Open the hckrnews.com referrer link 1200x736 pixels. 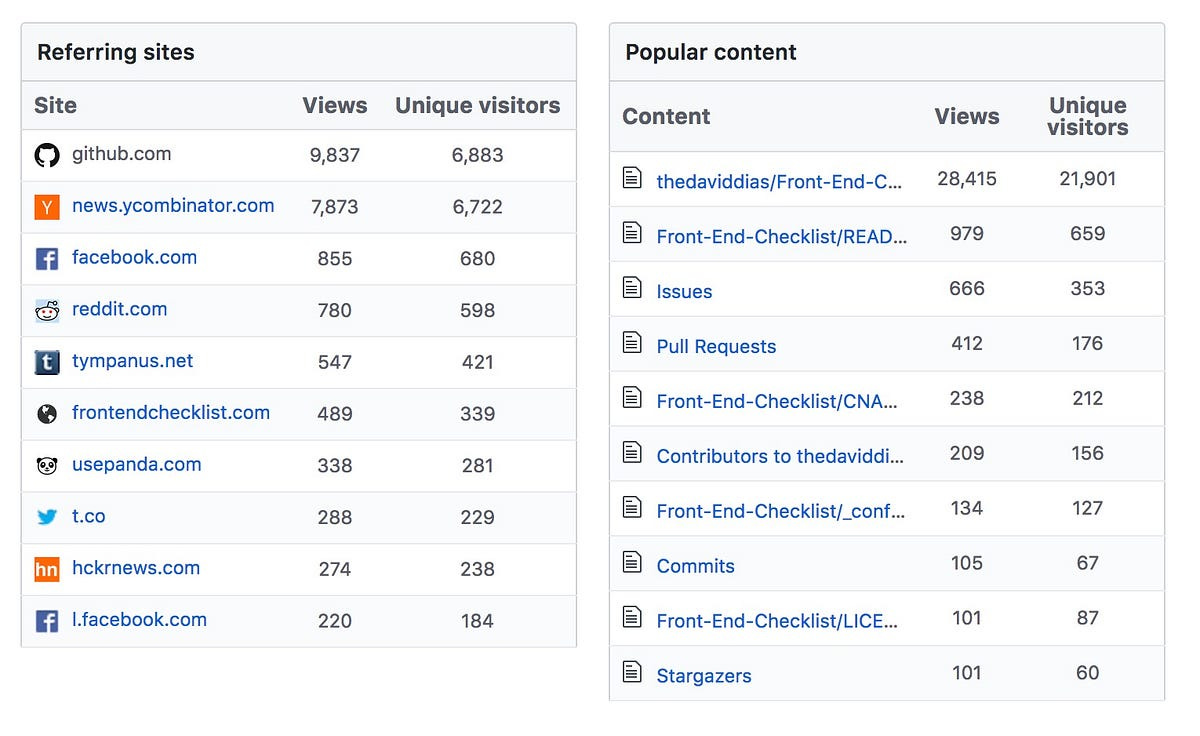(136, 568)
